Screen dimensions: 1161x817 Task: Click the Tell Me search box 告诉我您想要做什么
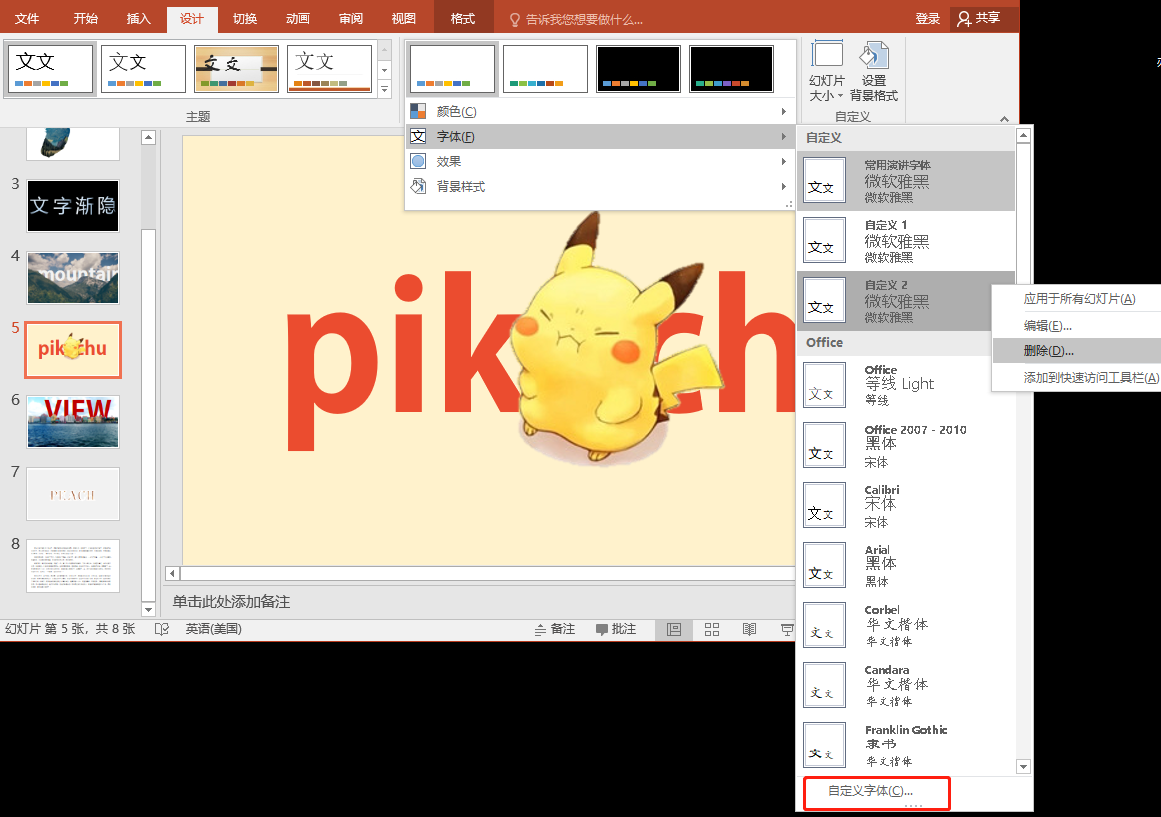pyautogui.click(x=583, y=20)
